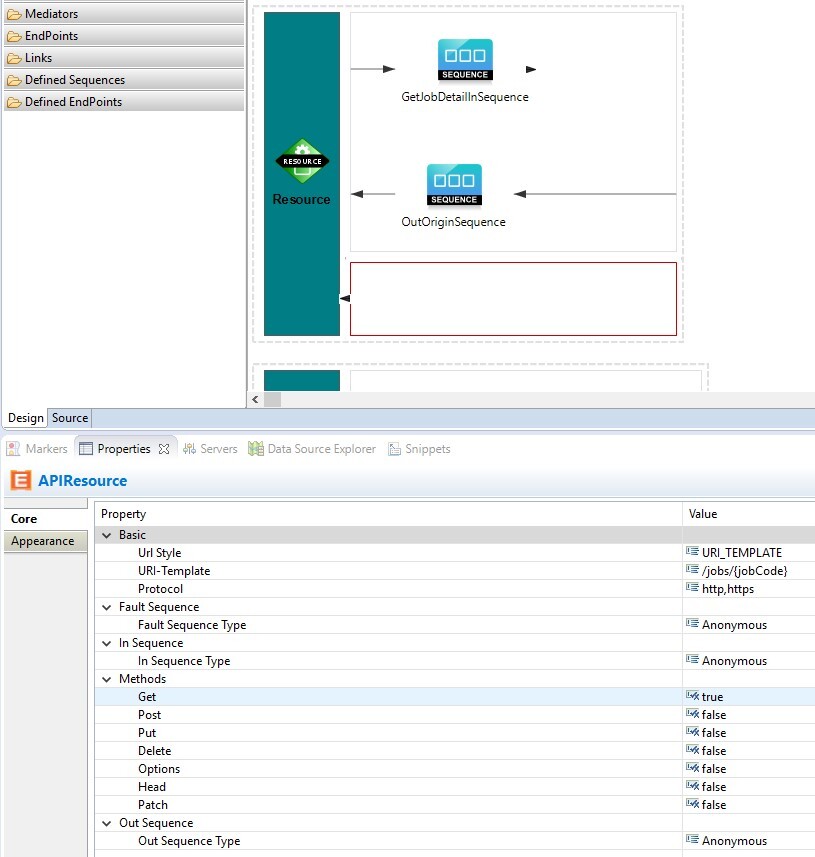Open the EndPoints palette folder
This screenshot has width=815, height=857.
tap(124, 36)
